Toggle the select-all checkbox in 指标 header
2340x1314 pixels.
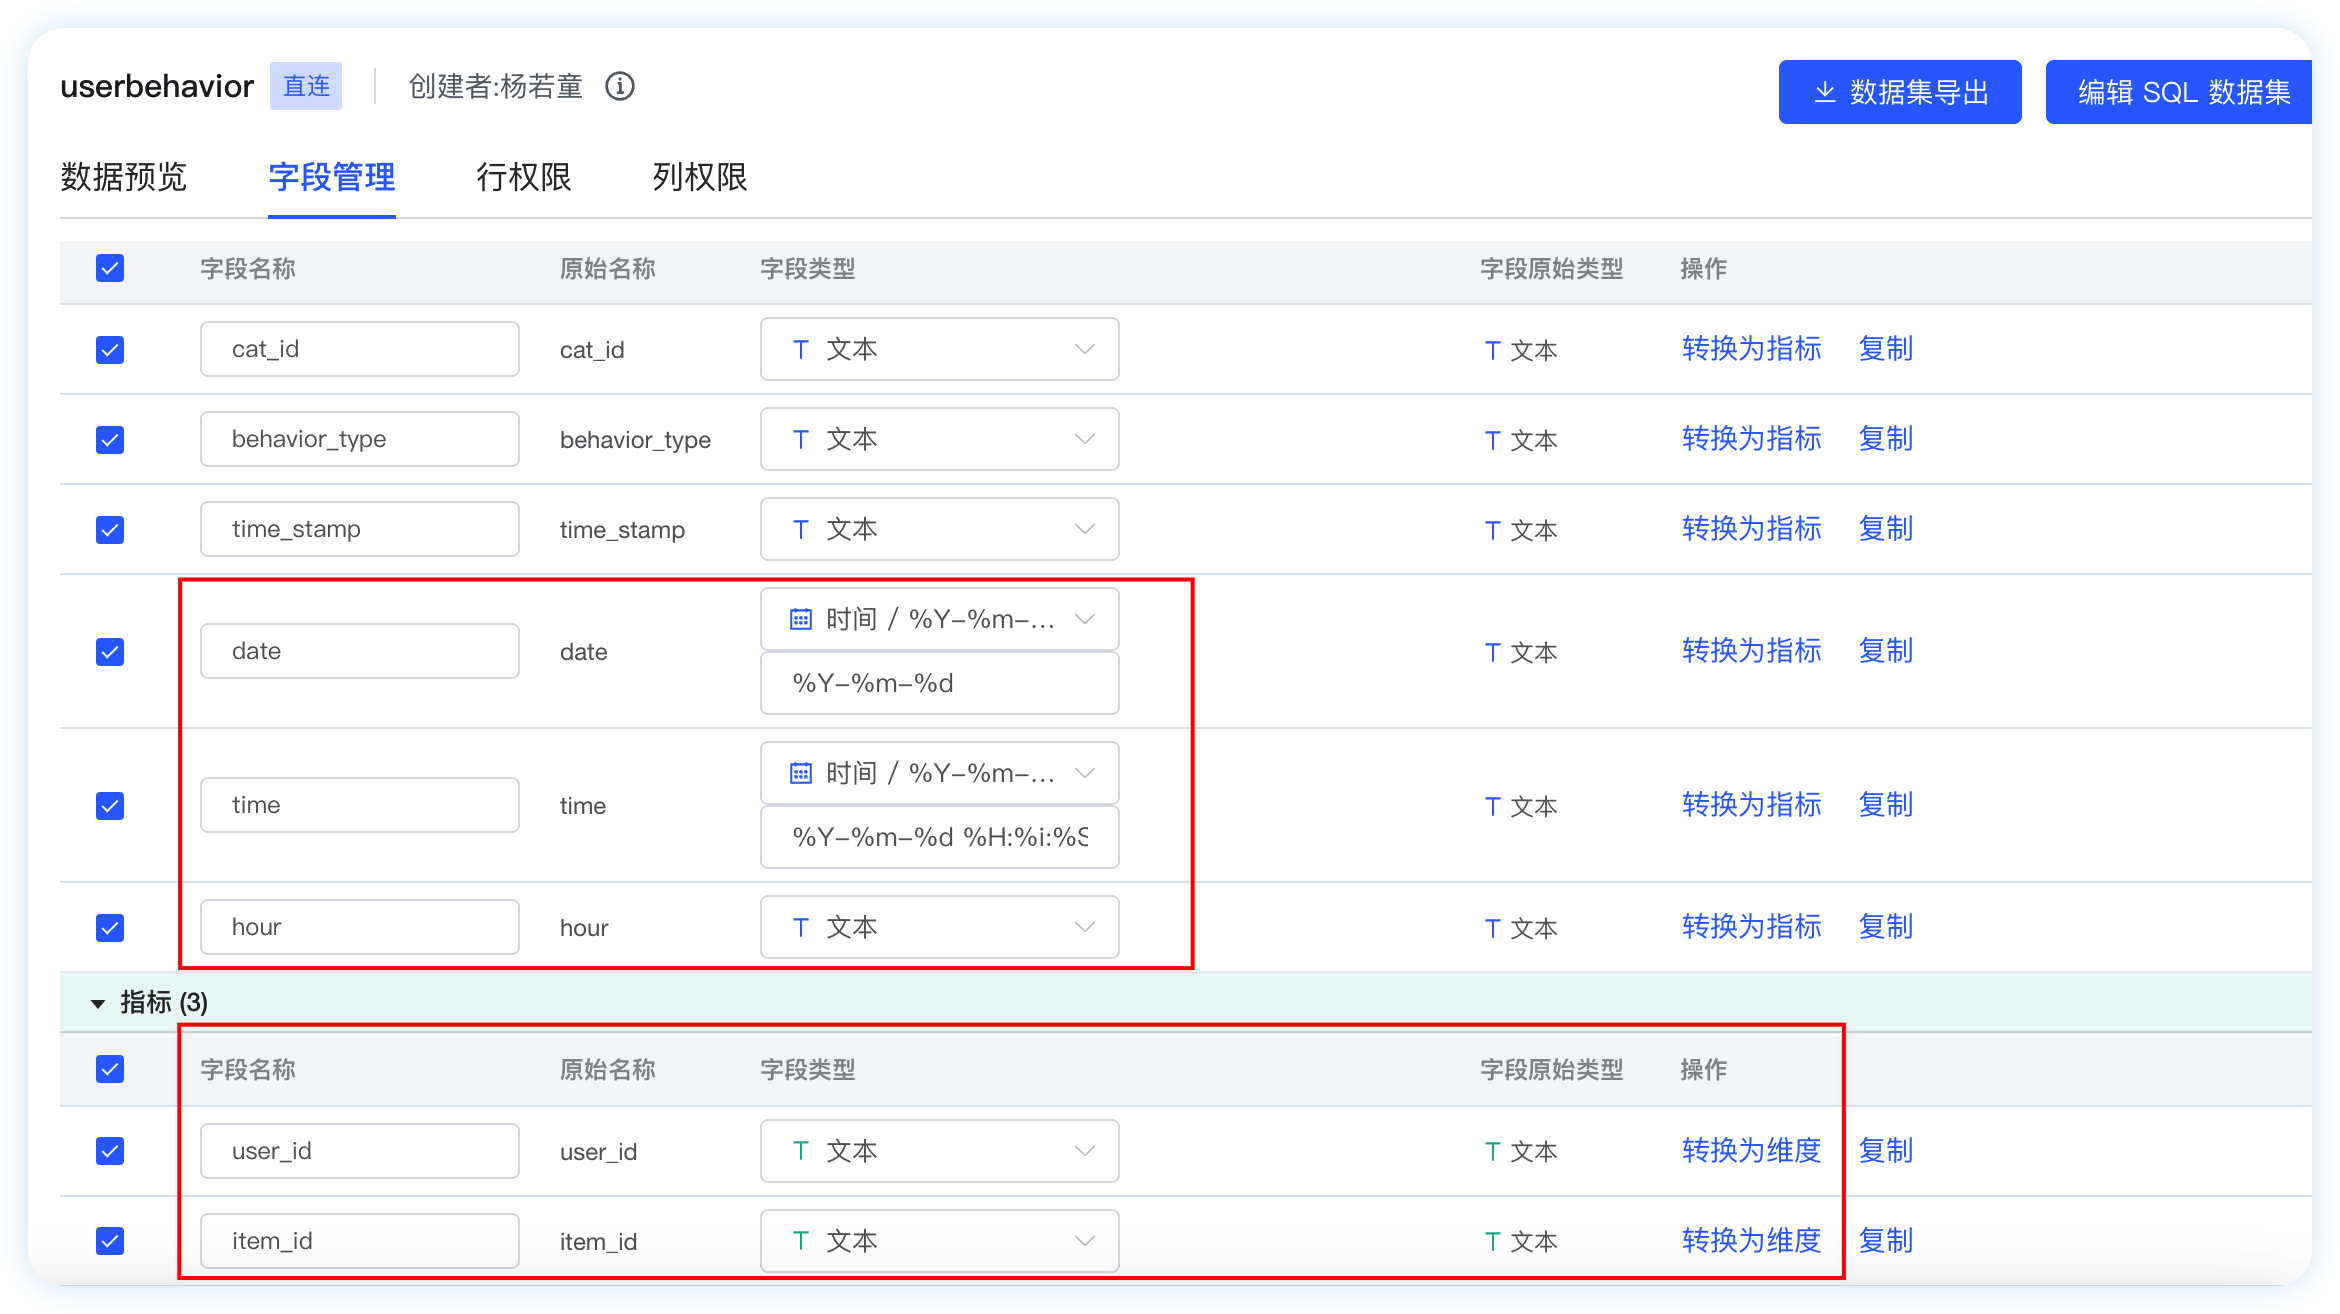click(110, 1069)
